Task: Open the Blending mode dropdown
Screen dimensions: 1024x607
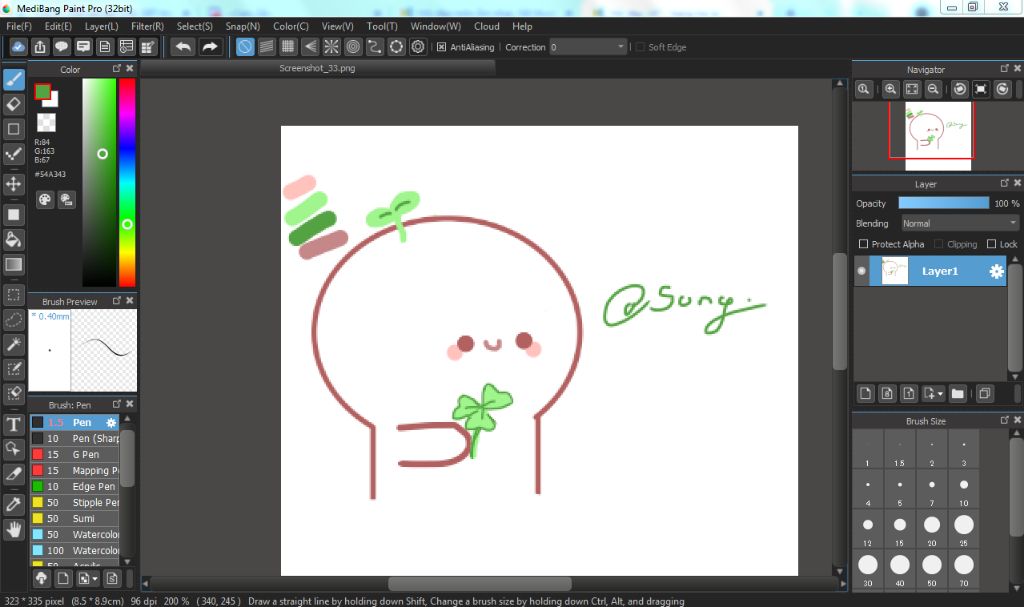Action: [959, 223]
